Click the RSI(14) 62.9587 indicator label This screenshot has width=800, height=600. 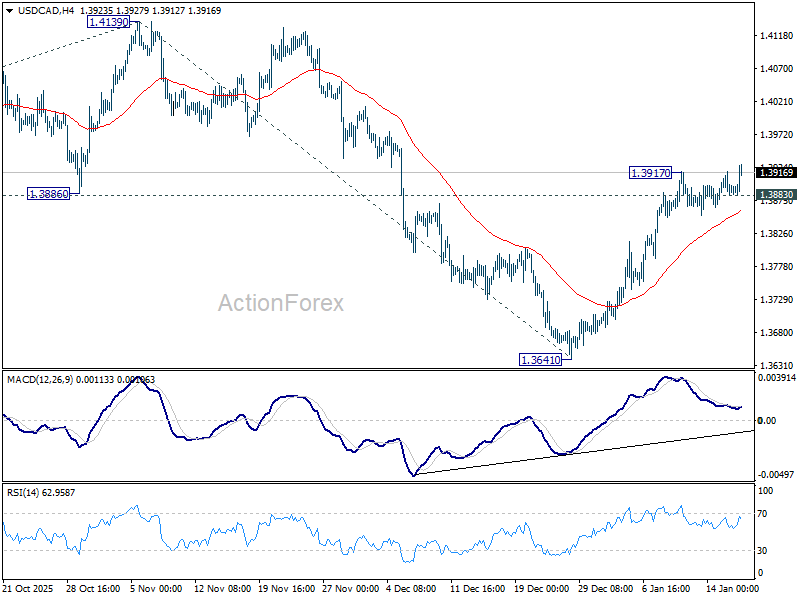tap(40, 490)
